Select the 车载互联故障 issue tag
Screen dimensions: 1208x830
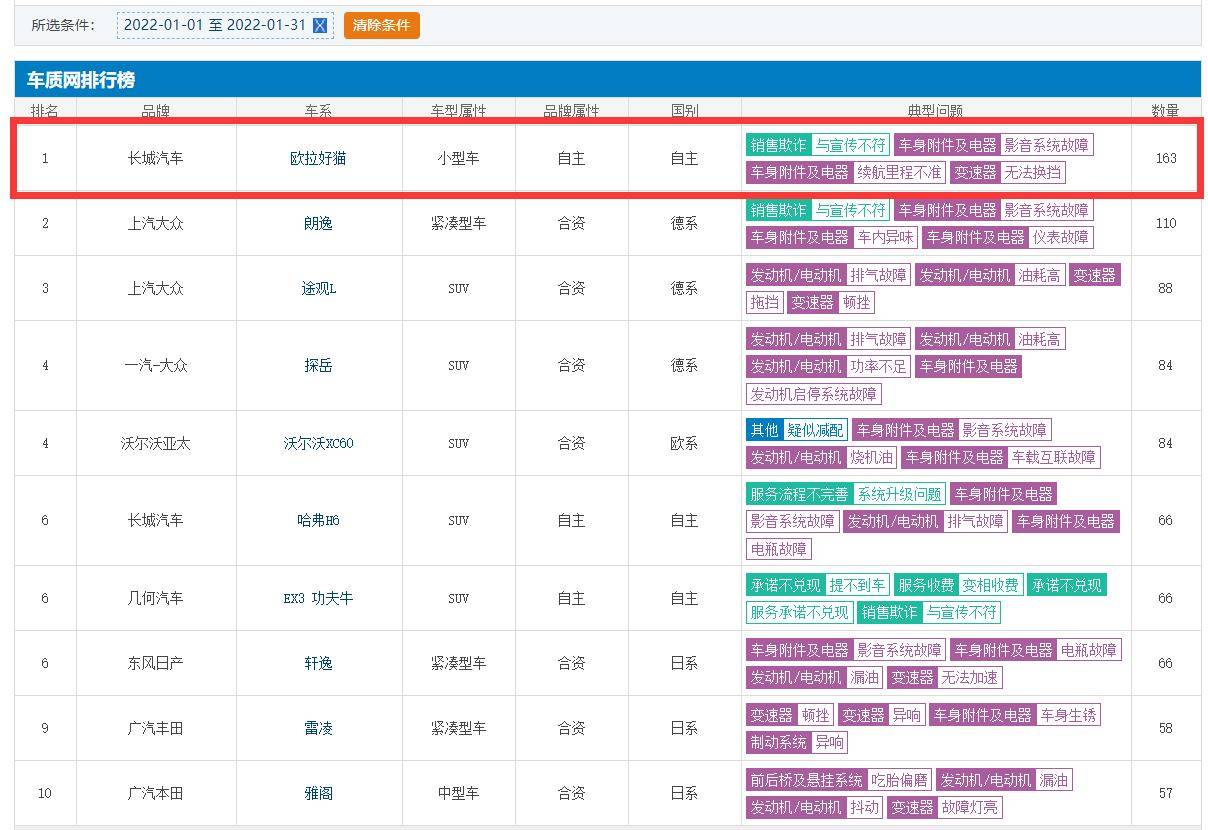pyautogui.click(x=1054, y=457)
